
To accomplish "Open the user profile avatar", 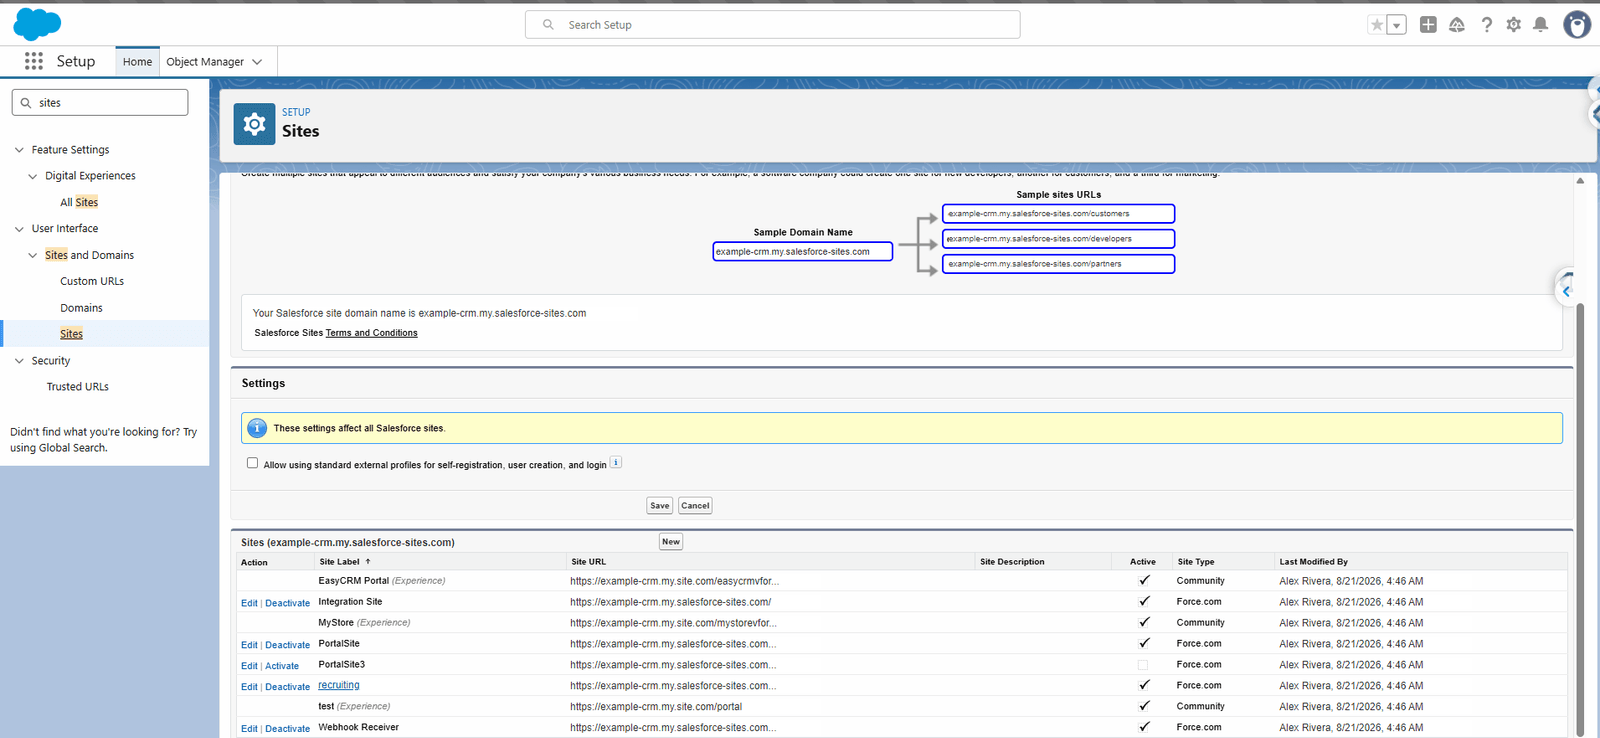I will pos(1577,25).
